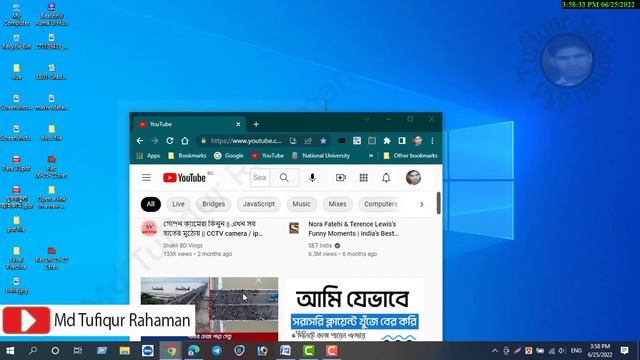The height and width of the screenshot is (360, 640).
Task: Go back using the browser back arrow
Action: pos(140,141)
